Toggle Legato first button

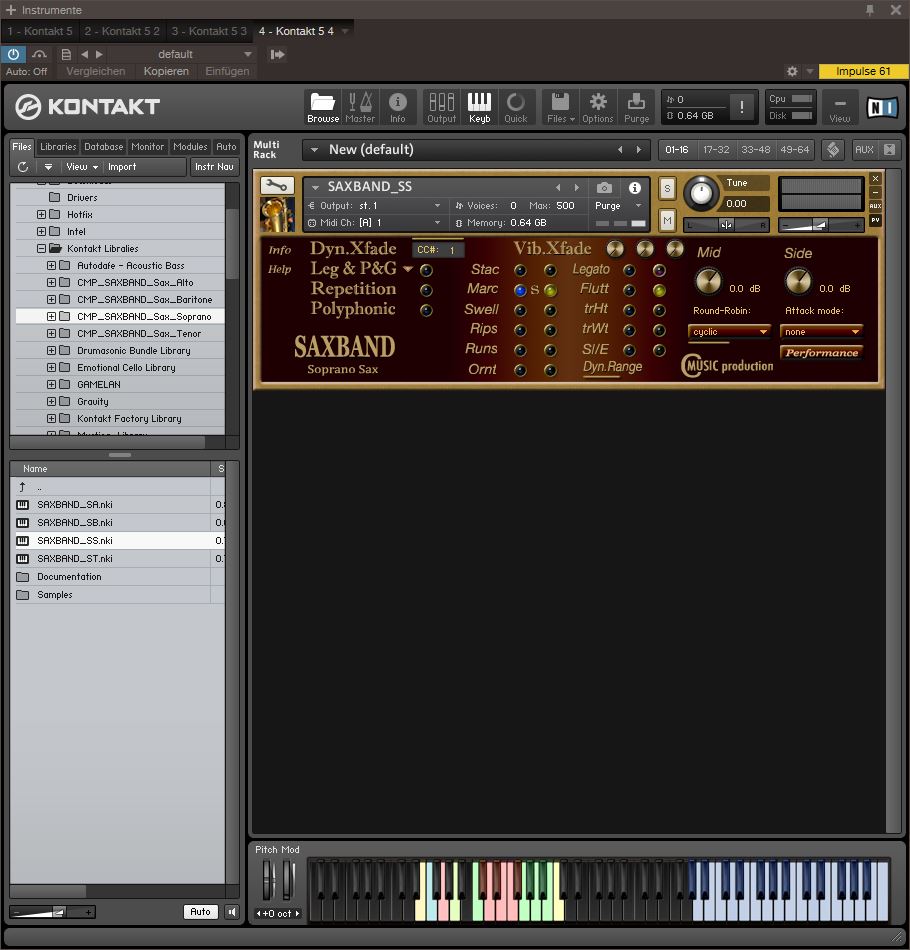coord(629,270)
